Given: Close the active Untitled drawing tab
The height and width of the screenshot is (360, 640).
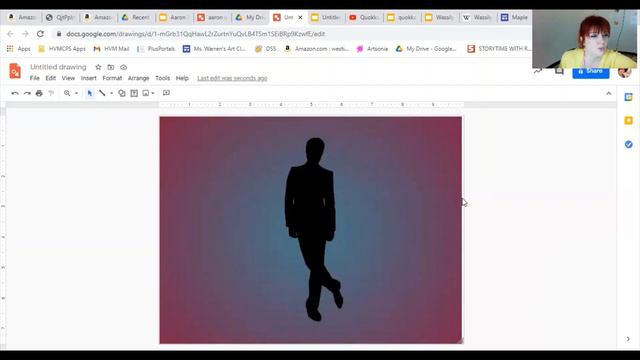Looking at the screenshot, I should [x=300, y=18].
